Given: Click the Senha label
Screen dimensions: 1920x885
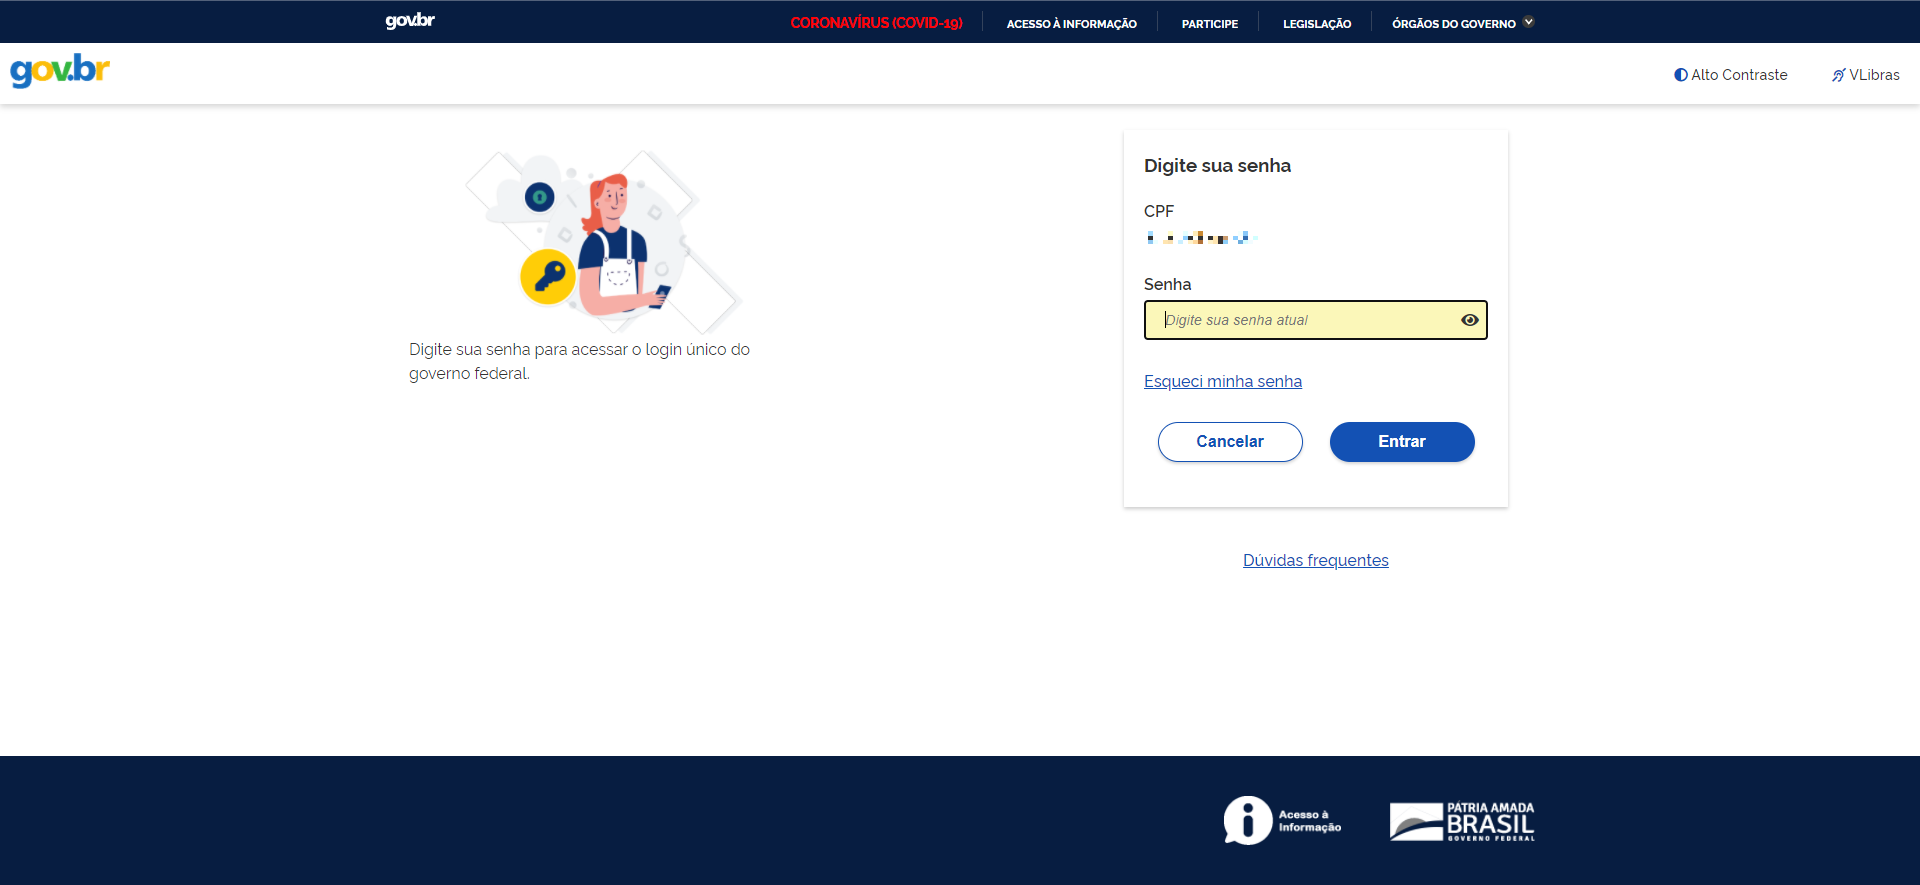Looking at the screenshot, I should pos(1167,284).
